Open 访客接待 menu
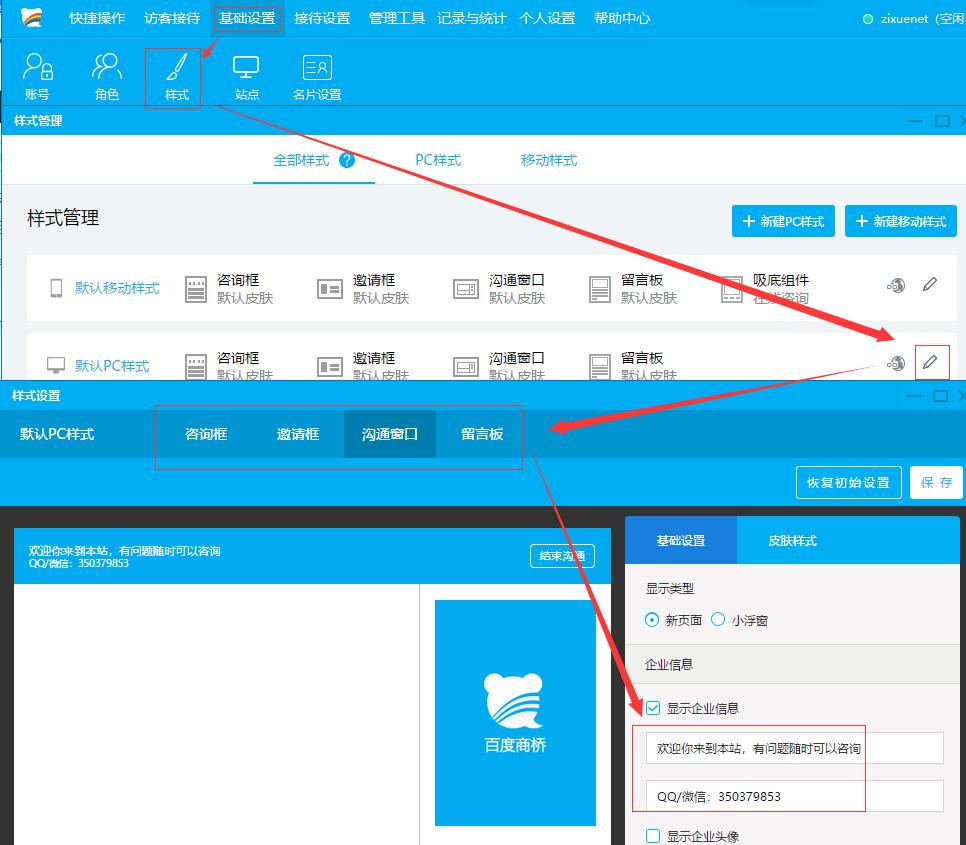 172,18
